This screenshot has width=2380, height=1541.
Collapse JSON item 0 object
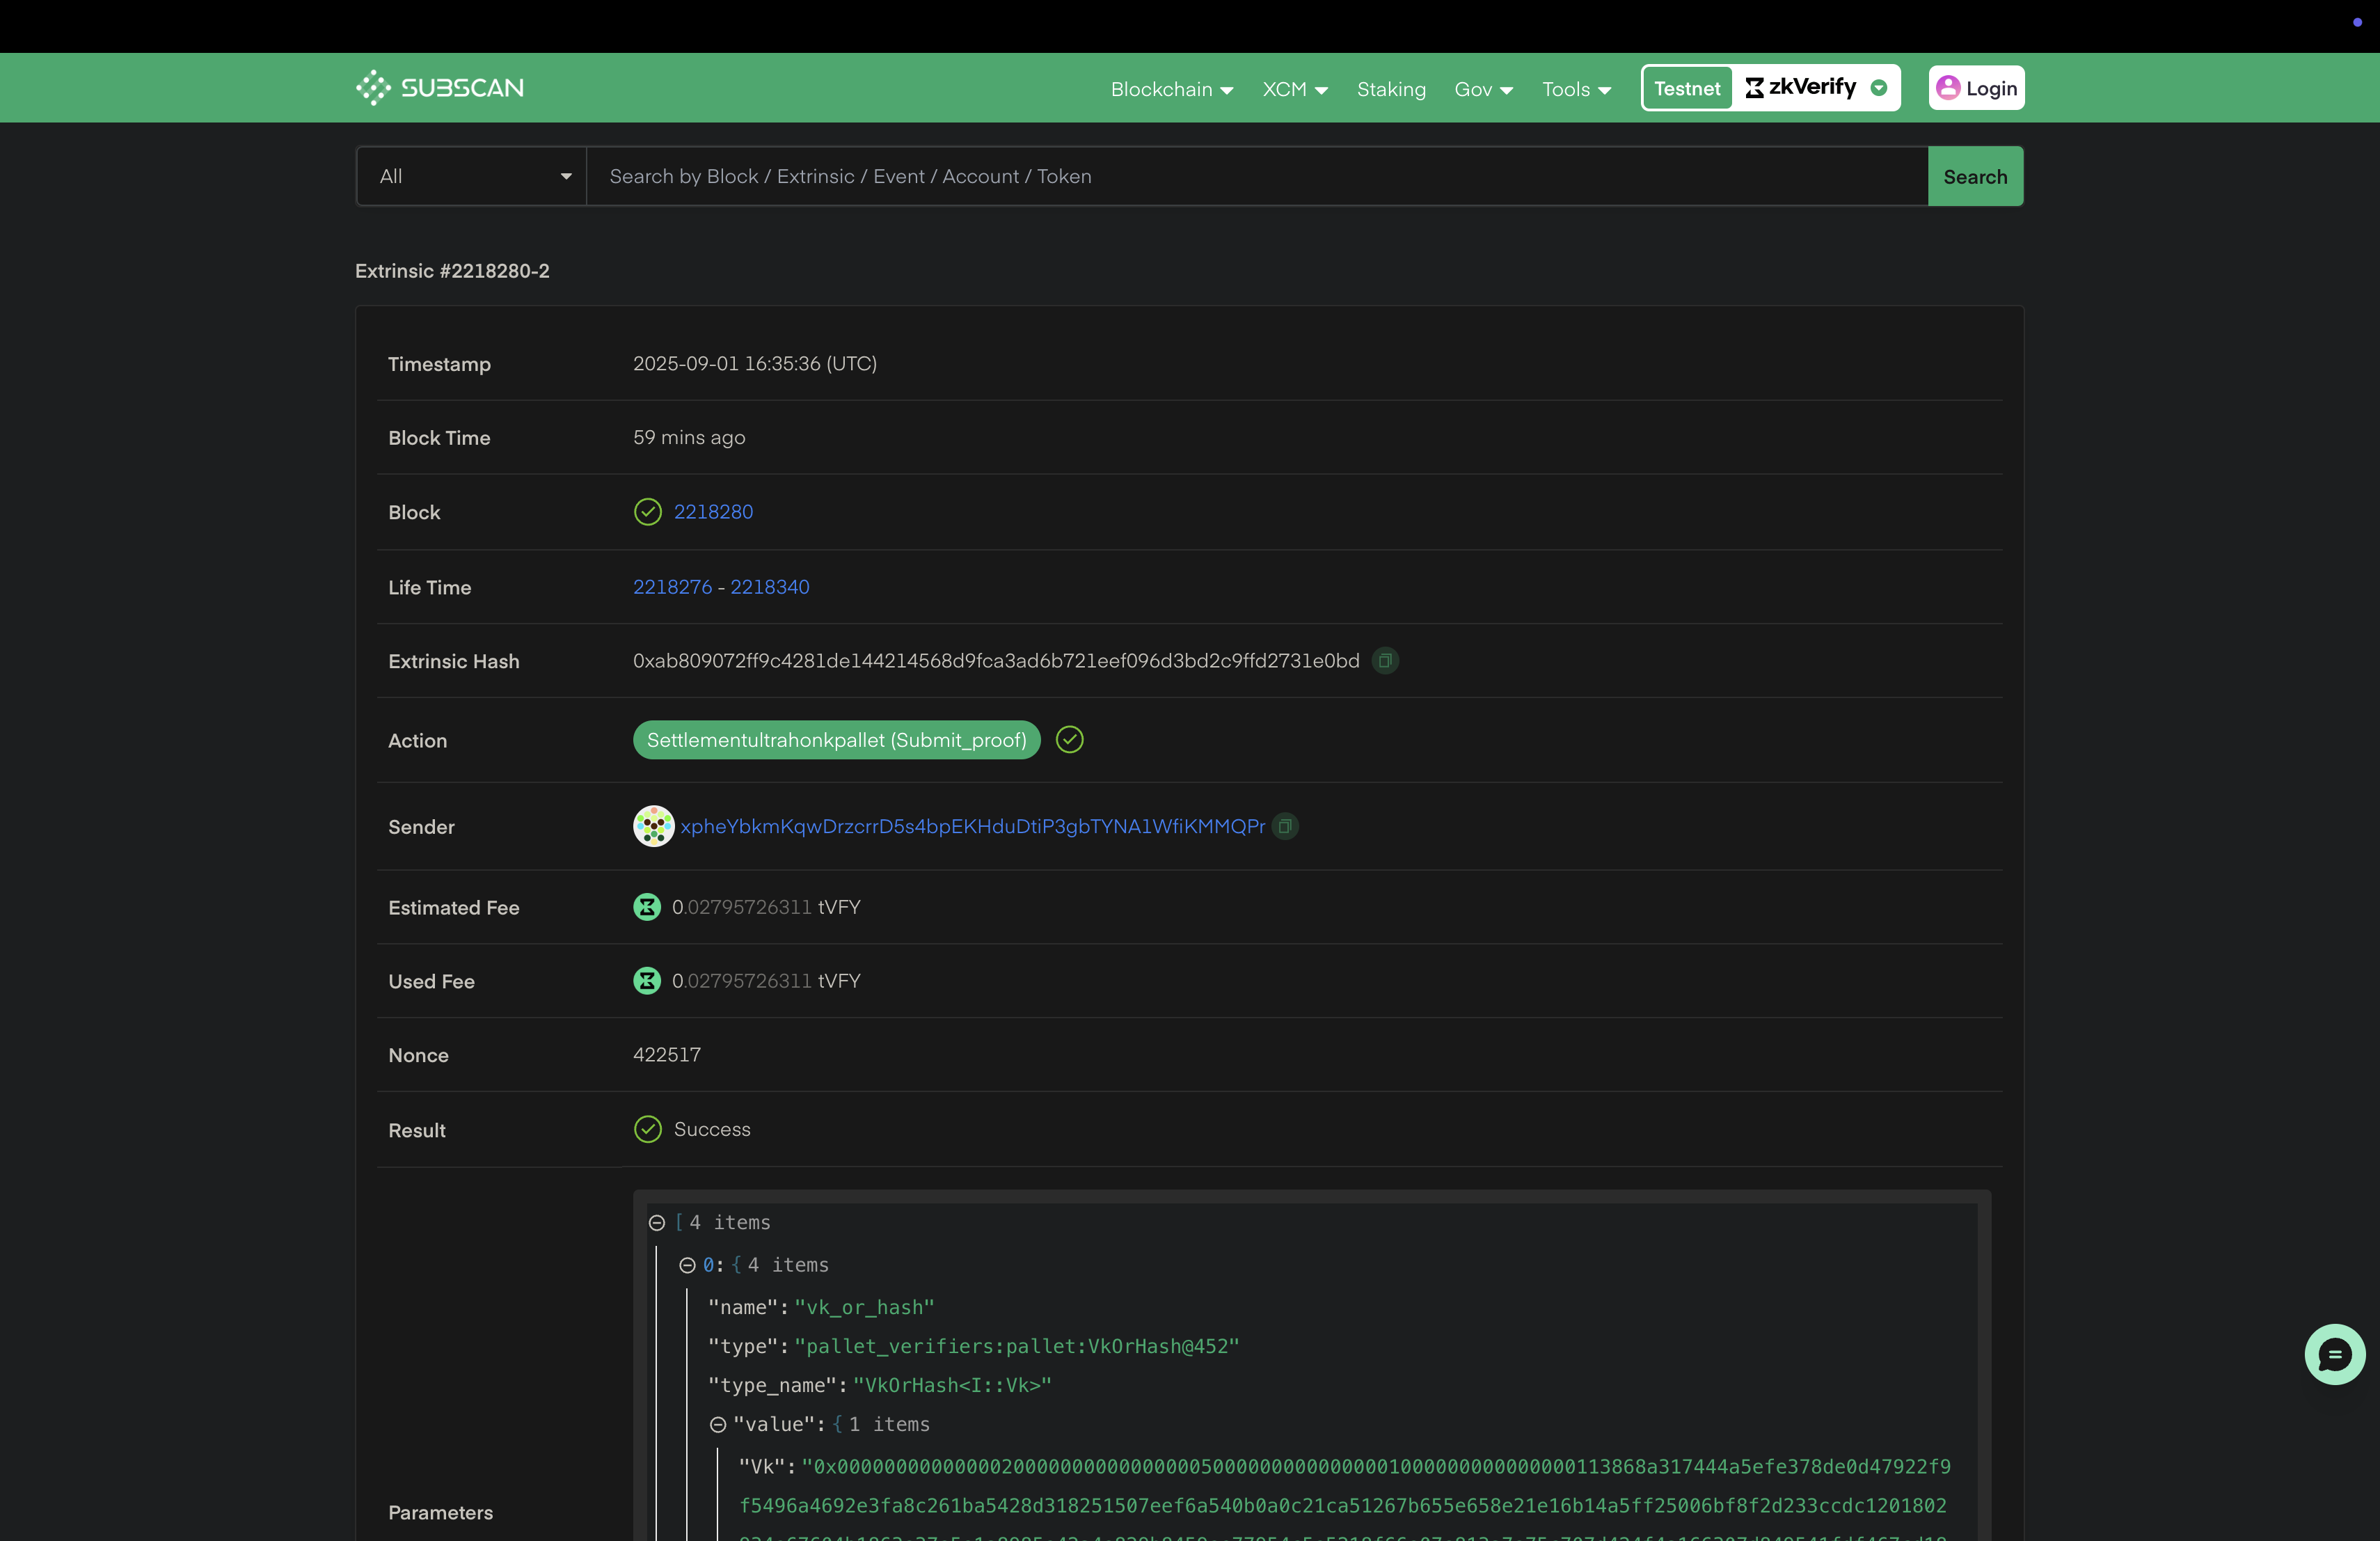coord(687,1265)
